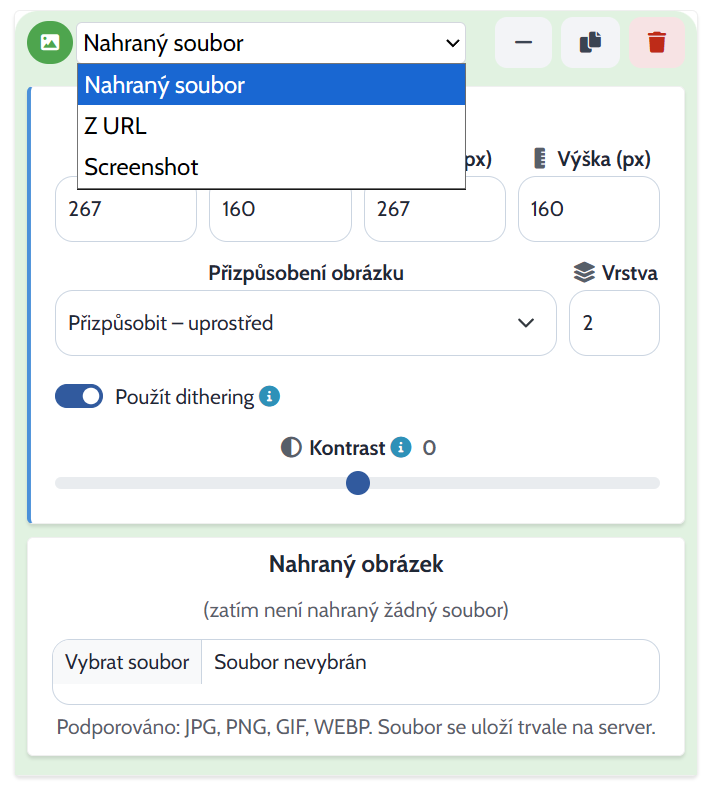Collapse the block with the minus icon
Image resolution: width=712 pixels, height=790 pixels.
523,42
